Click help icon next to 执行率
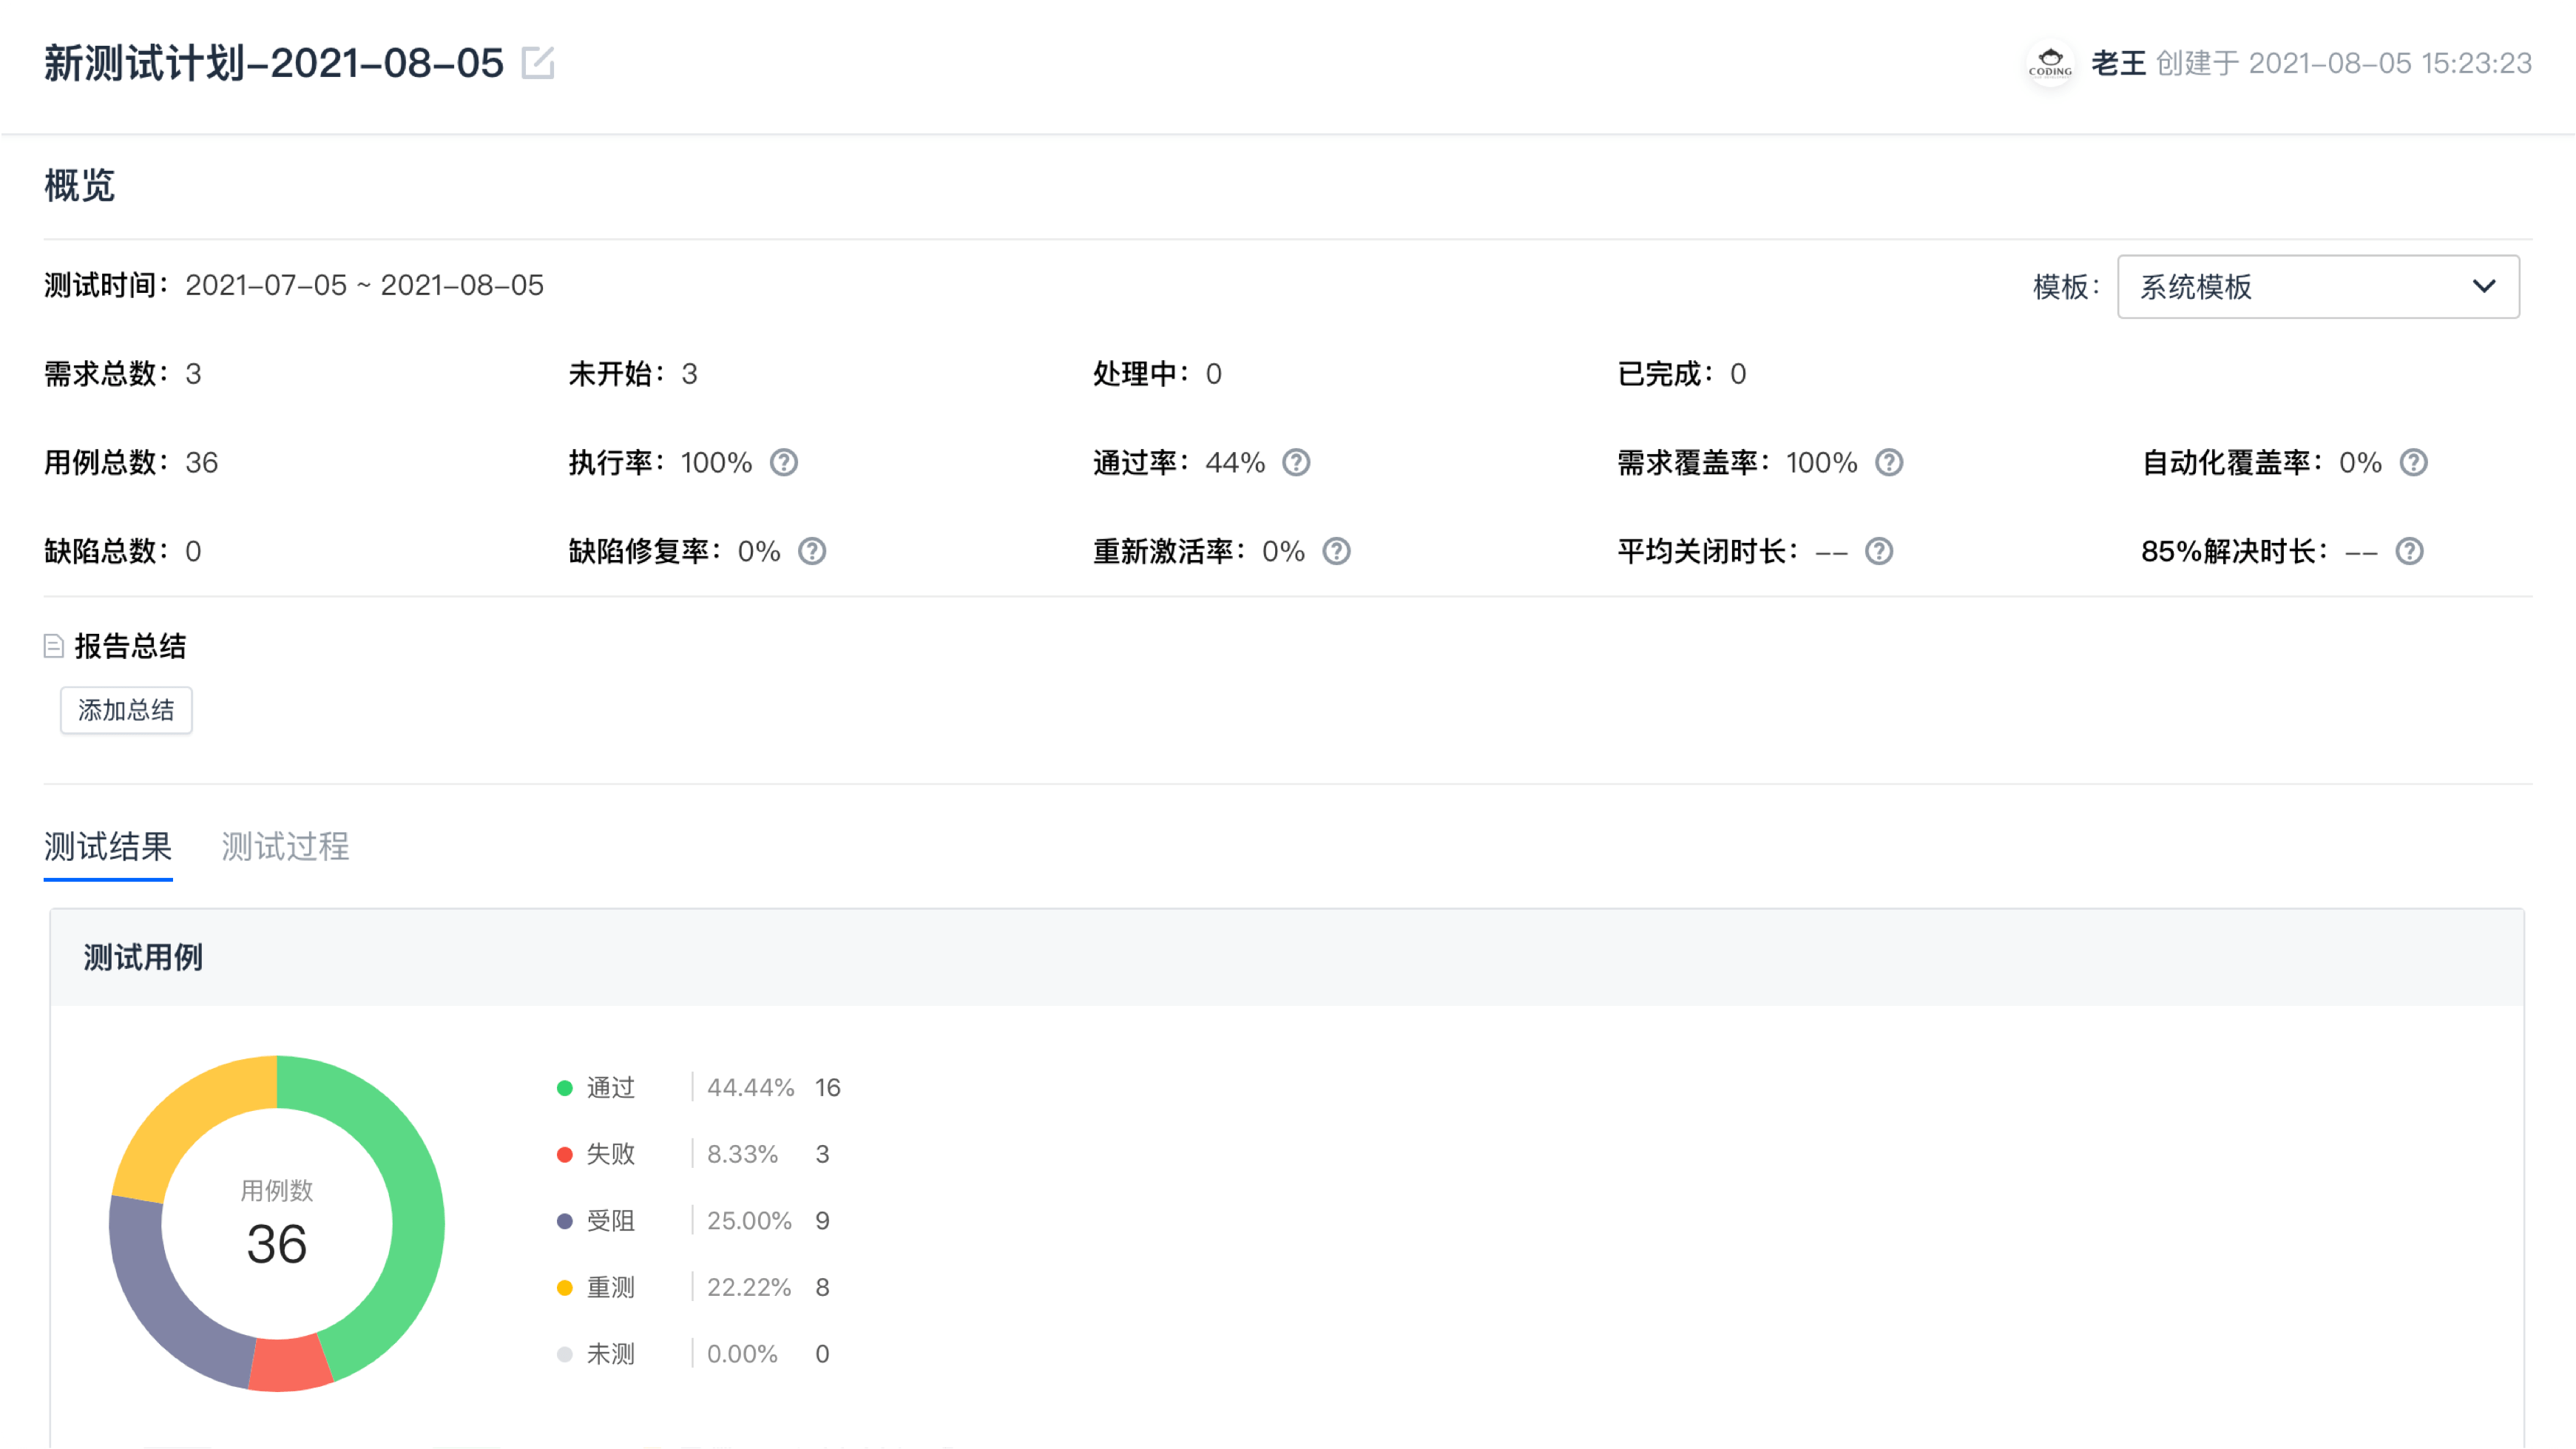 [784, 463]
